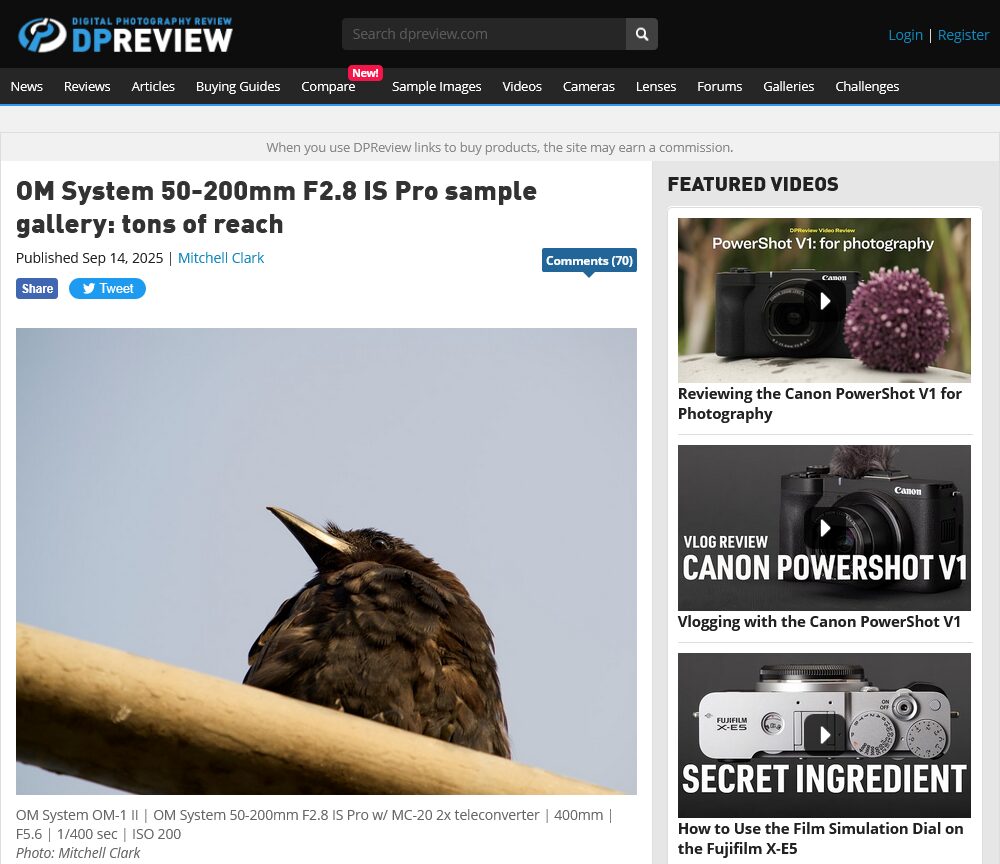Open the Compare menu item
This screenshot has height=864, width=1000.
[328, 86]
